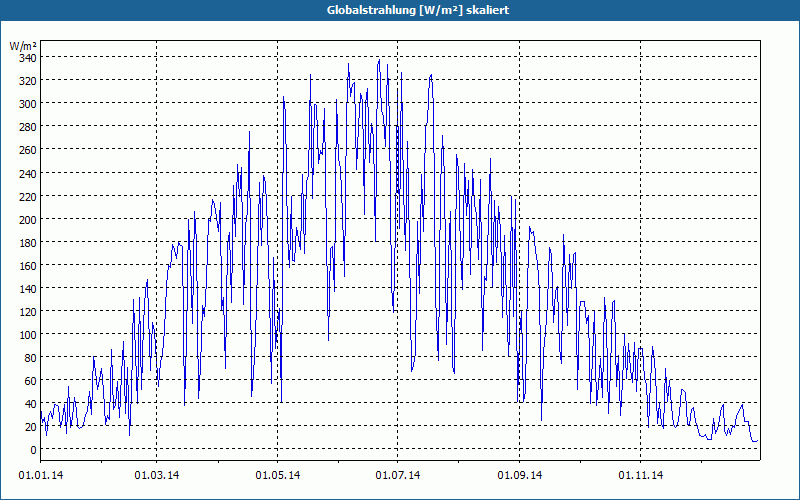Click the 140 y-axis value
This screenshot has width=800, height=500.
tap(28, 289)
